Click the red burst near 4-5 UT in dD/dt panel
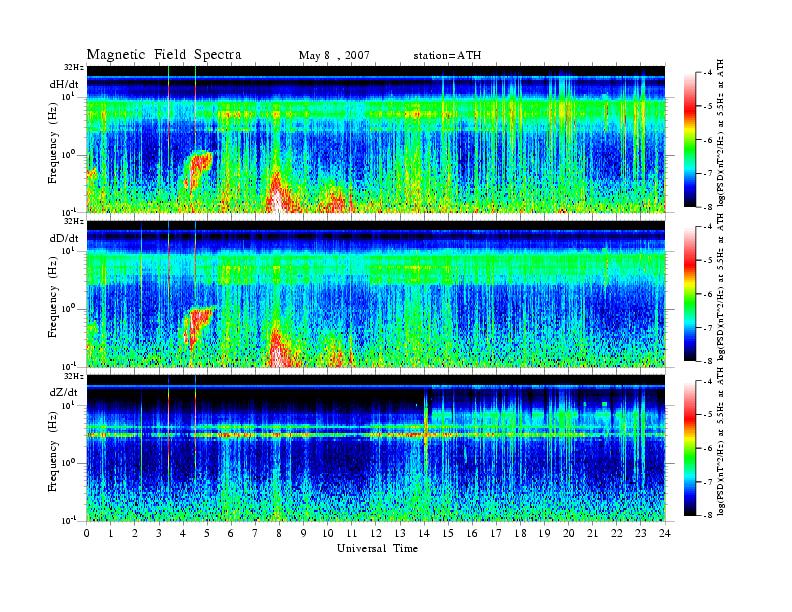Image resolution: width=792 pixels, height=612 pixels. coord(199,323)
